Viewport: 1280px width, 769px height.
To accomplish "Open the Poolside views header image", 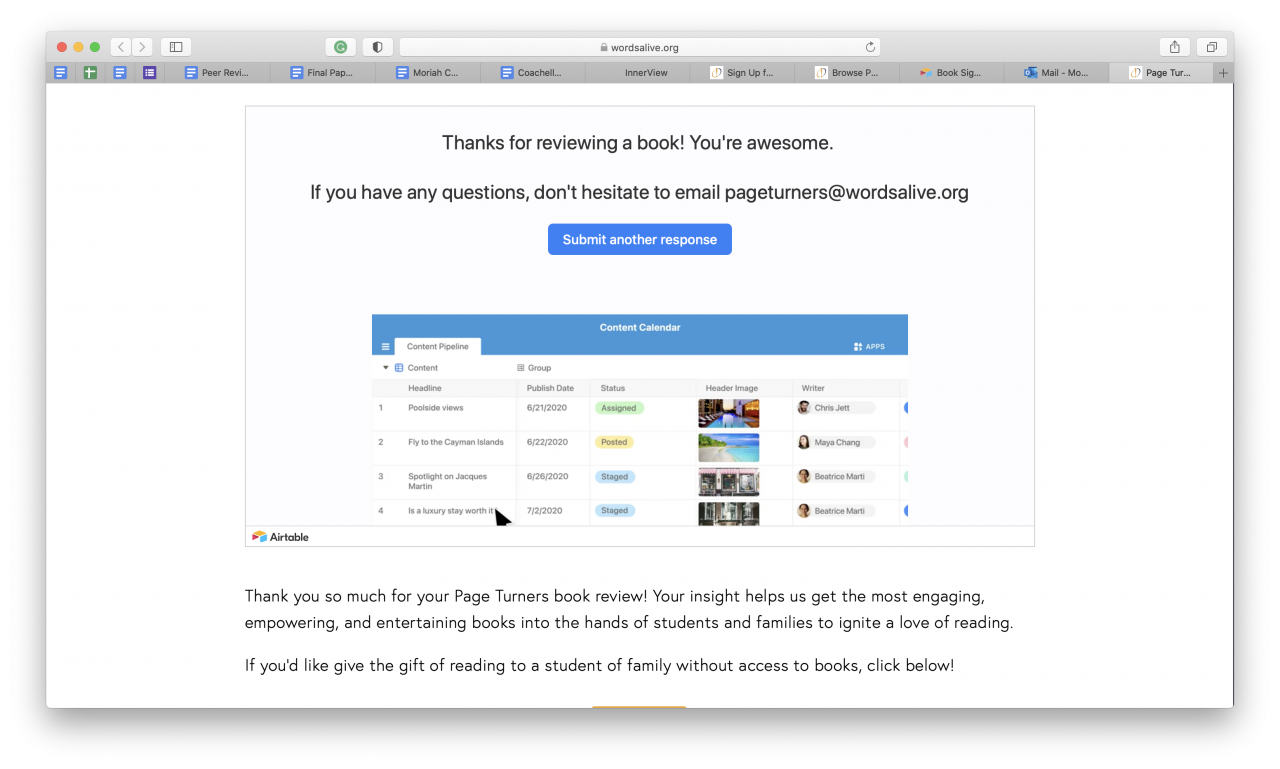I will pyautogui.click(x=729, y=413).
